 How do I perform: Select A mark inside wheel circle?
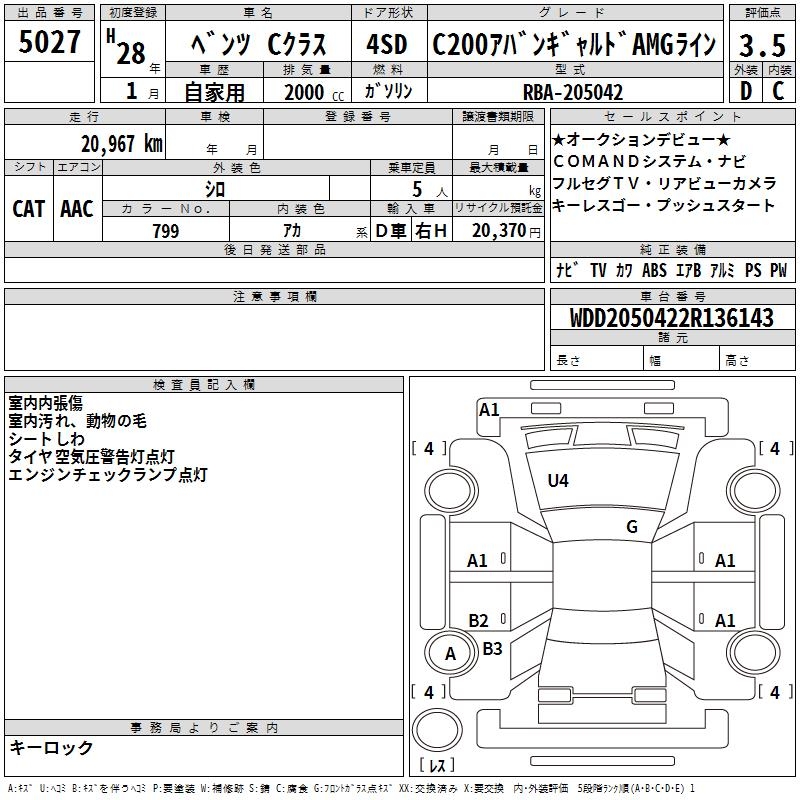[x=450, y=654]
